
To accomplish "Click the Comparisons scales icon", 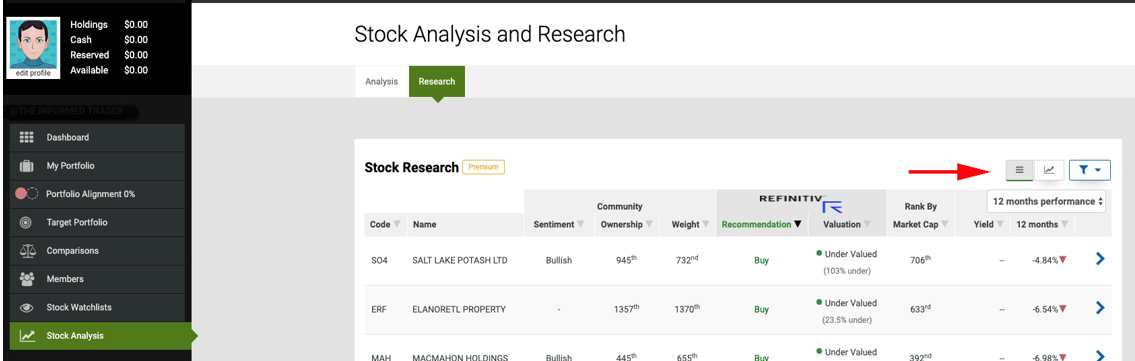I will (27, 250).
